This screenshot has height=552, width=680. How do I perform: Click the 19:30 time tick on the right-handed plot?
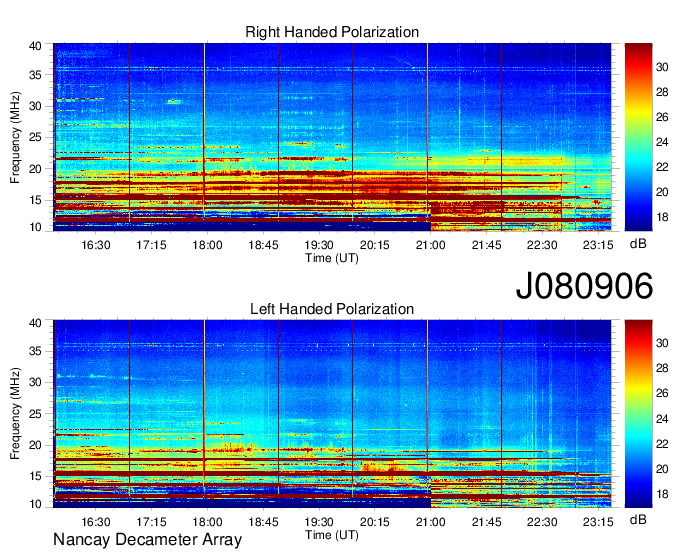tap(319, 245)
